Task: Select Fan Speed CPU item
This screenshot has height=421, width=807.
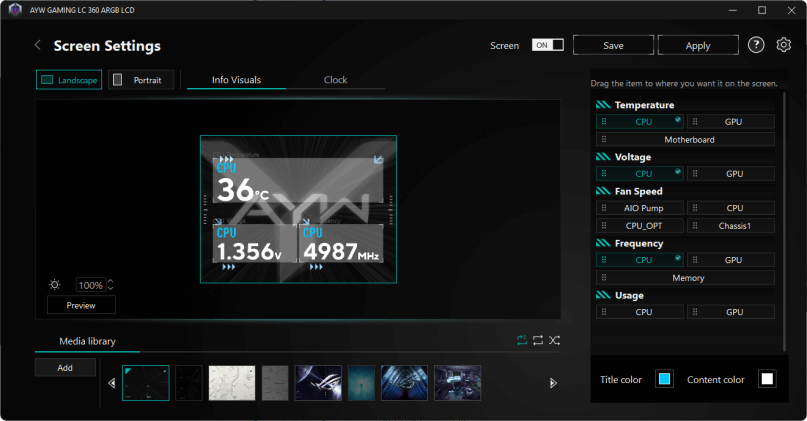Action: [x=731, y=208]
